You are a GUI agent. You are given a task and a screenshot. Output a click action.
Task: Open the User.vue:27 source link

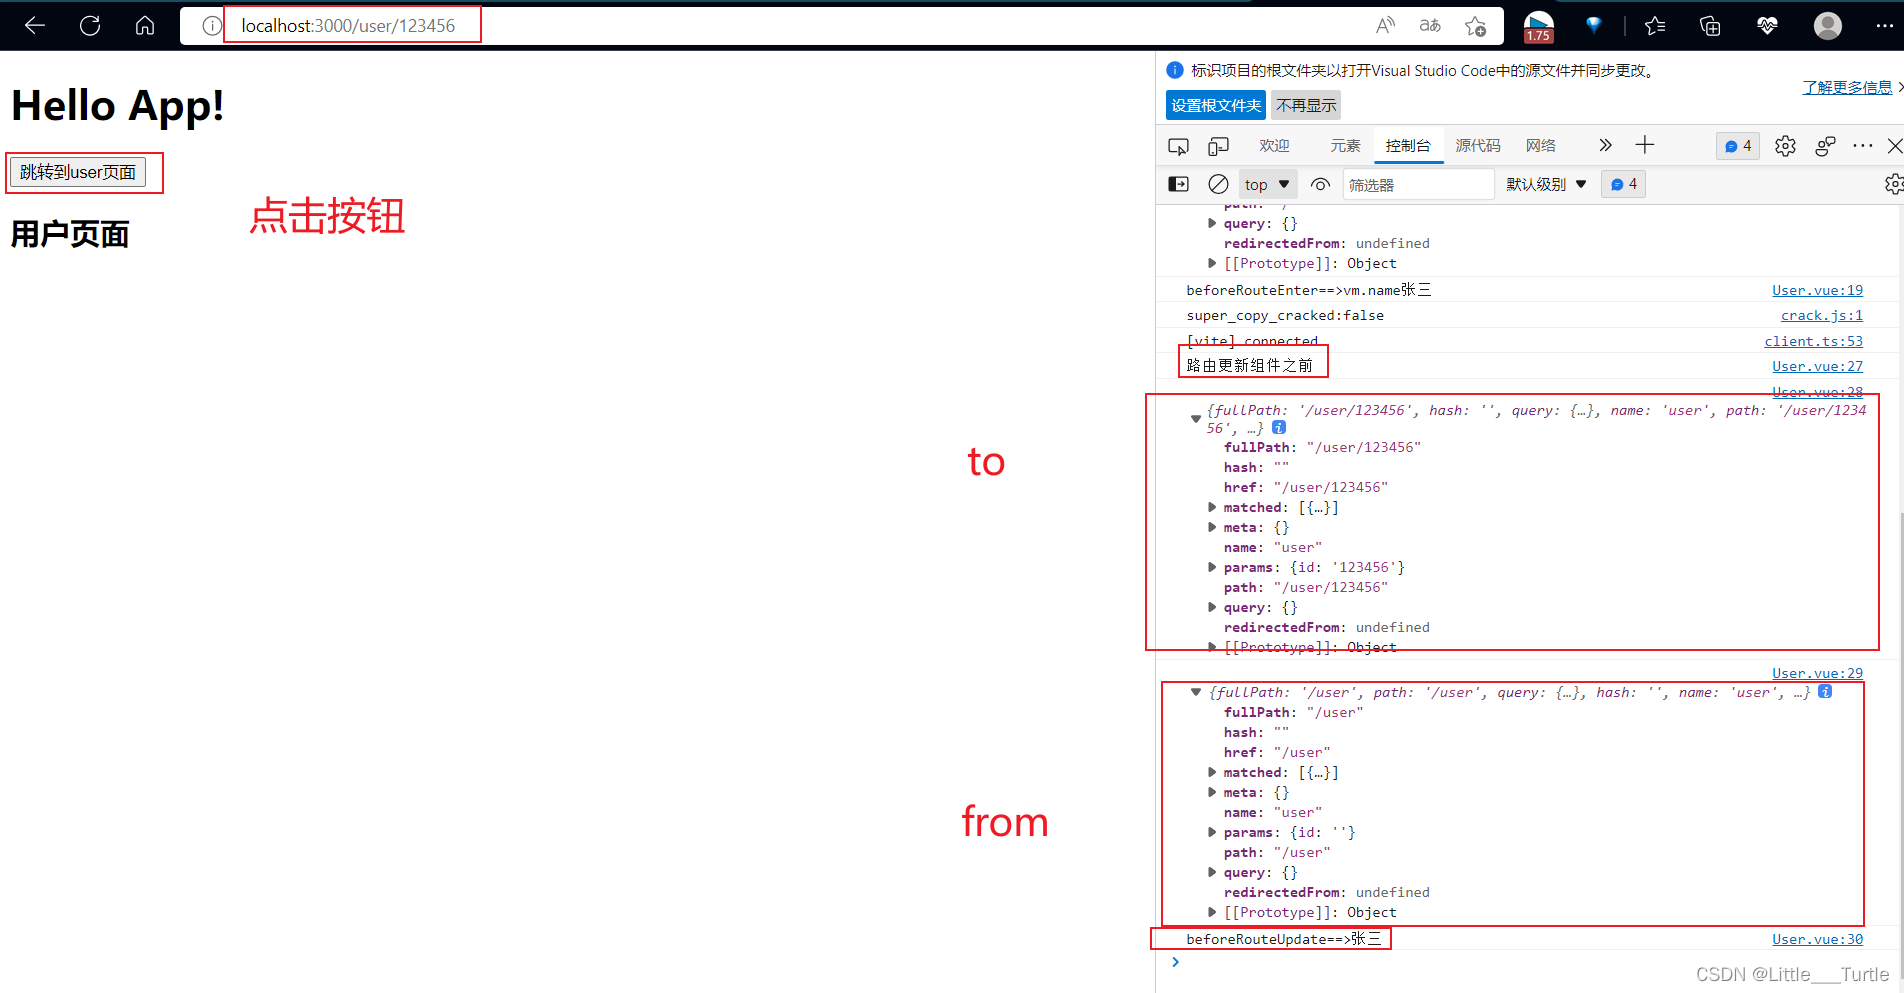tap(1817, 366)
